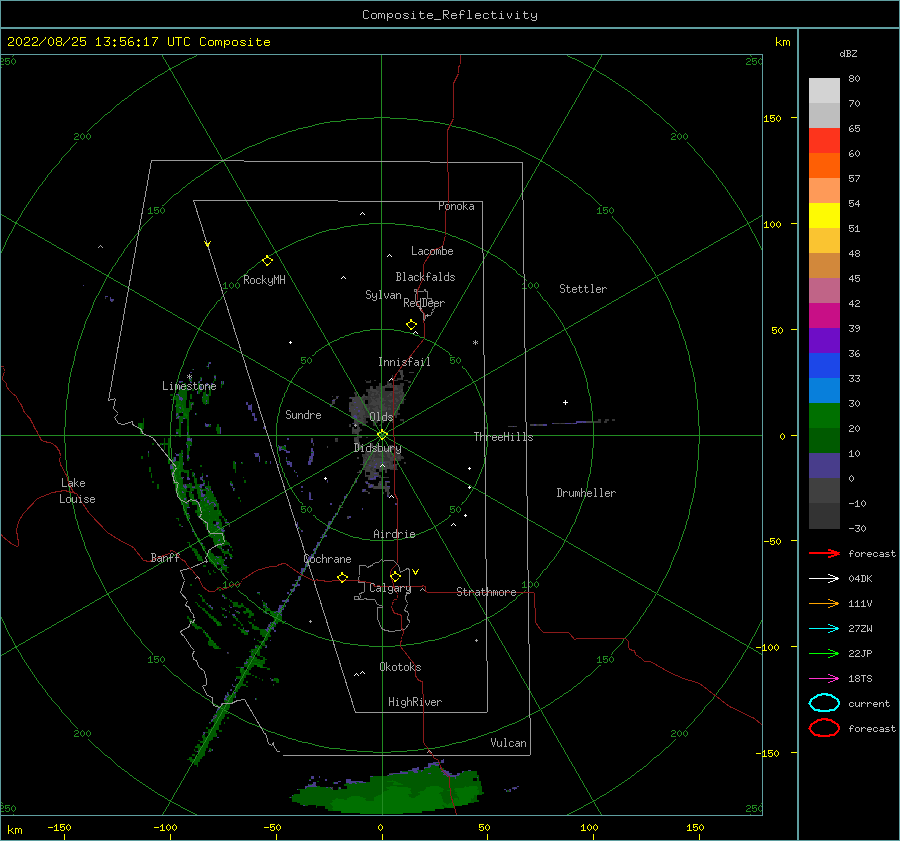
Task: Click the ThreeHills label
Action: point(503,437)
